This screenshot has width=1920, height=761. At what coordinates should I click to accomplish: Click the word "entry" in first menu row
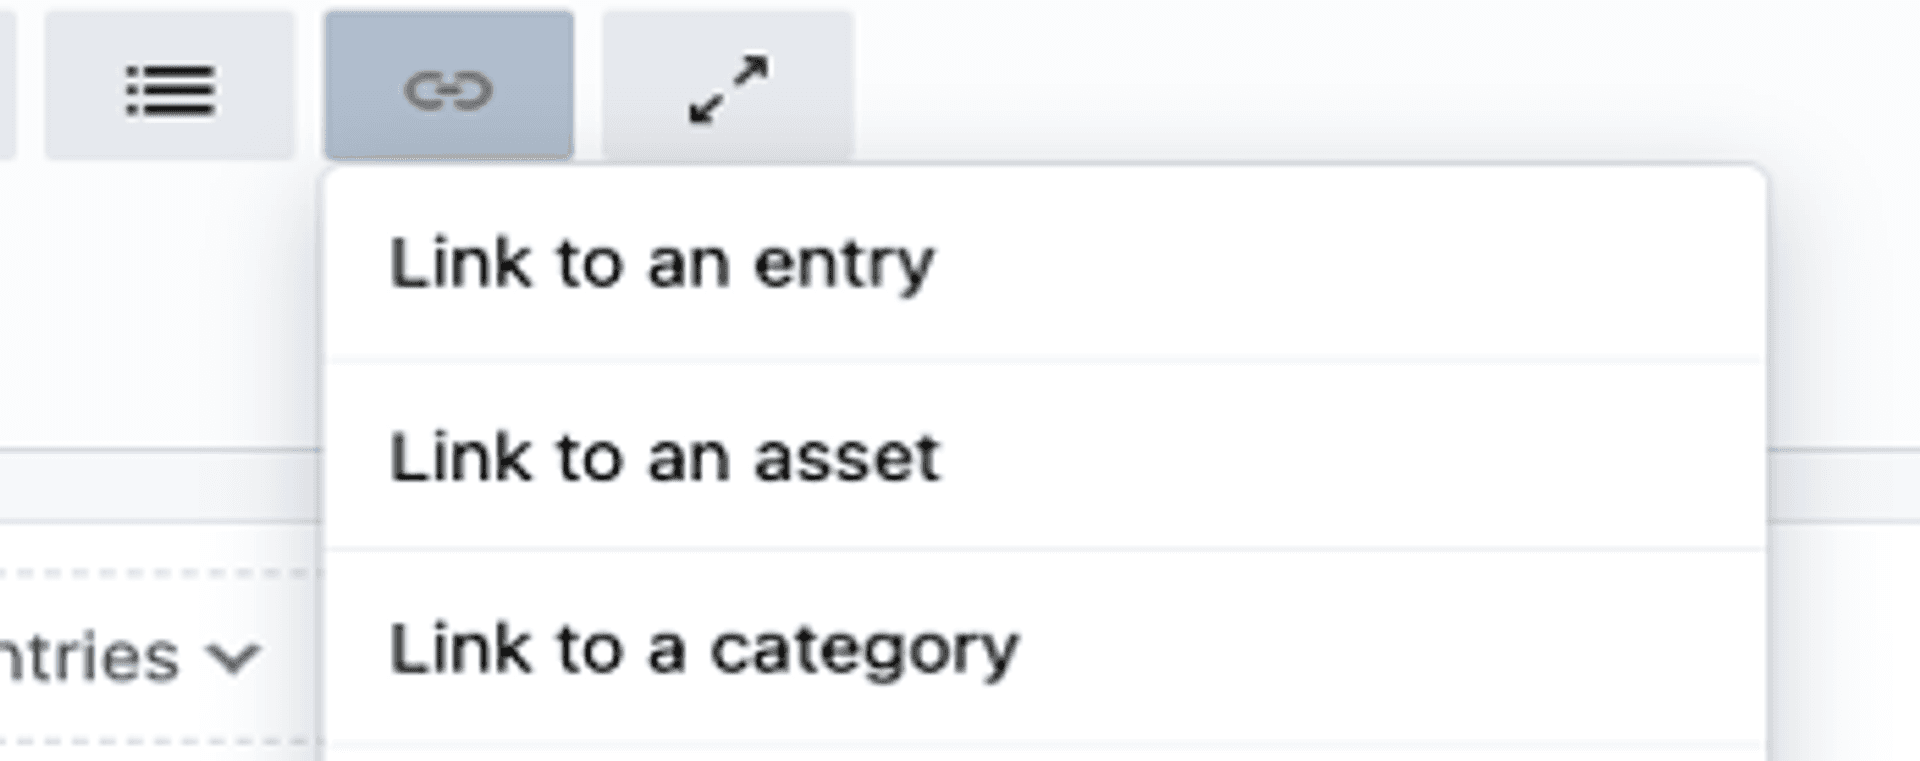(844, 266)
